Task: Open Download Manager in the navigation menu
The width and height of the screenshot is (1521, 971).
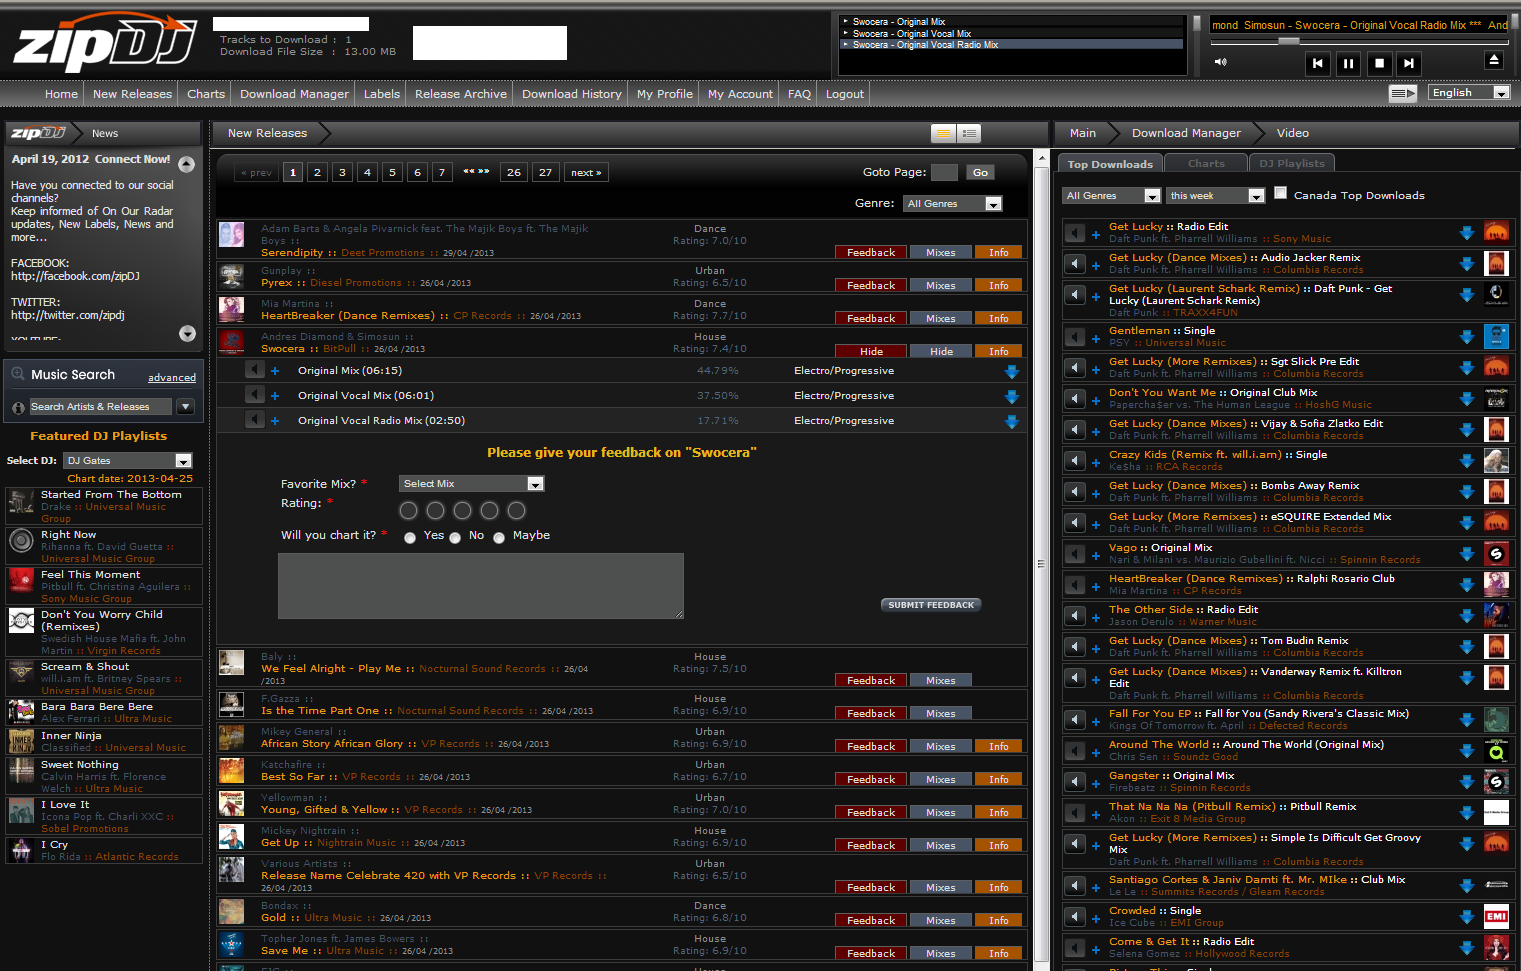Action: pyautogui.click(x=294, y=94)
